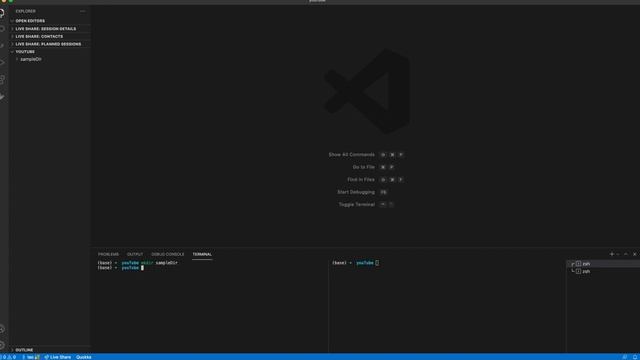Expand the sampleDir folder

tap(50, 59)
